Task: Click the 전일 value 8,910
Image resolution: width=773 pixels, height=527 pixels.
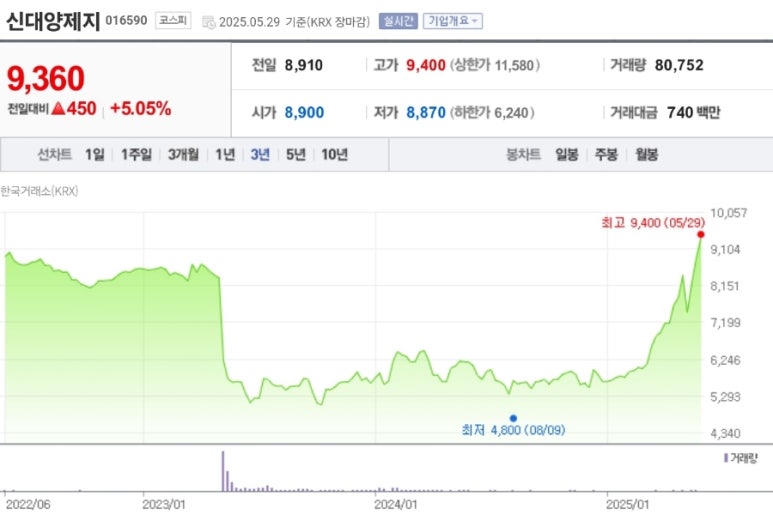Action: [304, 65]
